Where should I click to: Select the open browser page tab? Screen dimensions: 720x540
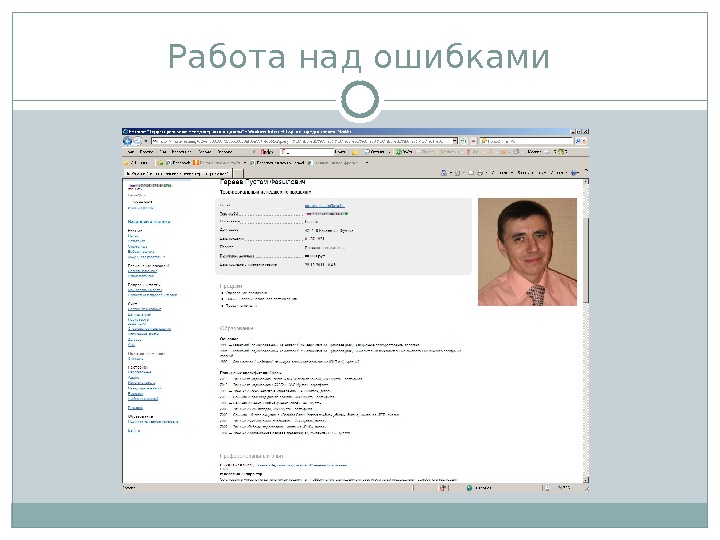point(178,174)
